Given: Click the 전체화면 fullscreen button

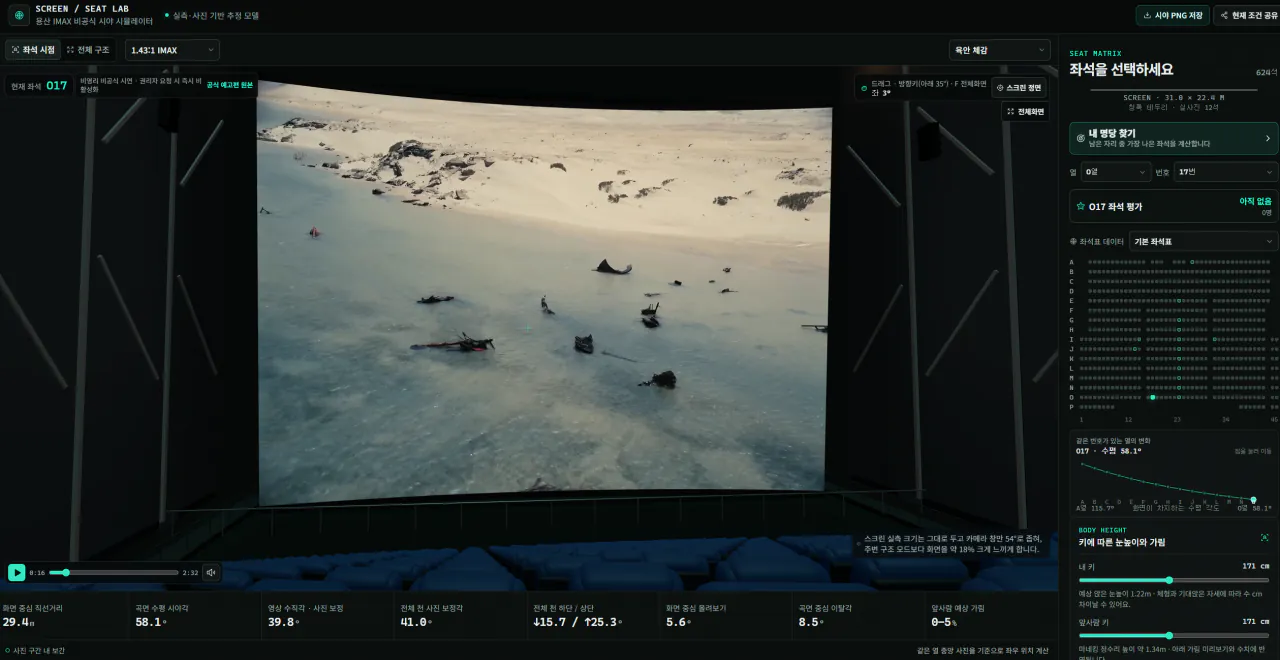Looking at the screenshot, I should pos(1024,112).
